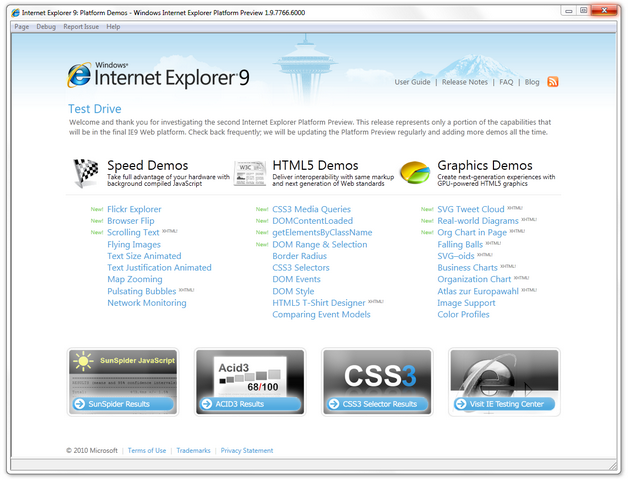Image resolution: width=628 pixels, height=480 pixels.
Task: Open the Org Chart in Page demo
Action: (472, 232)
